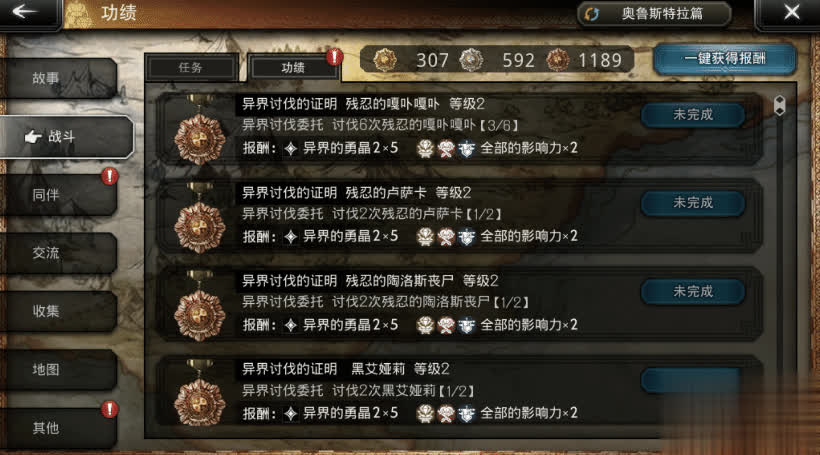Open the 故事 category
The height and width of the screenshot is (455, 820).
pos(59,78)
